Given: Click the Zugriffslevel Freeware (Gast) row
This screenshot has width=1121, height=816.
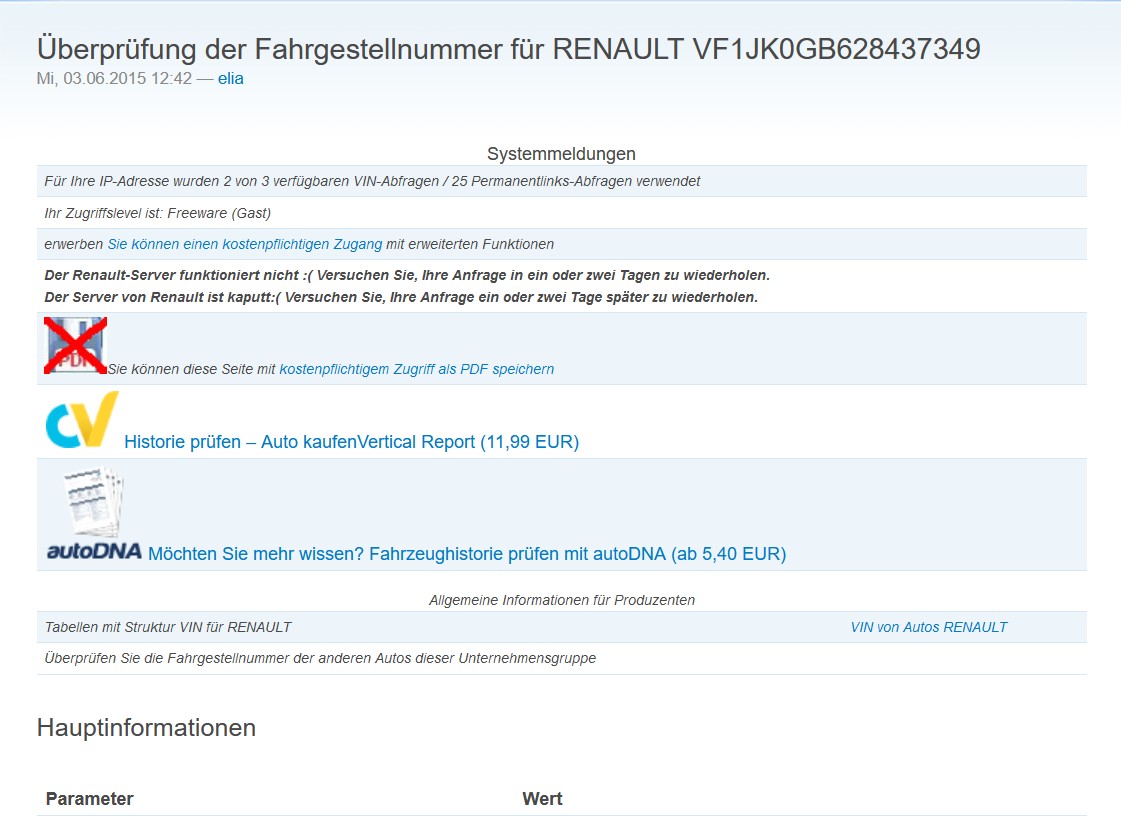Looking at the screenshot, I should pos(157,213).
